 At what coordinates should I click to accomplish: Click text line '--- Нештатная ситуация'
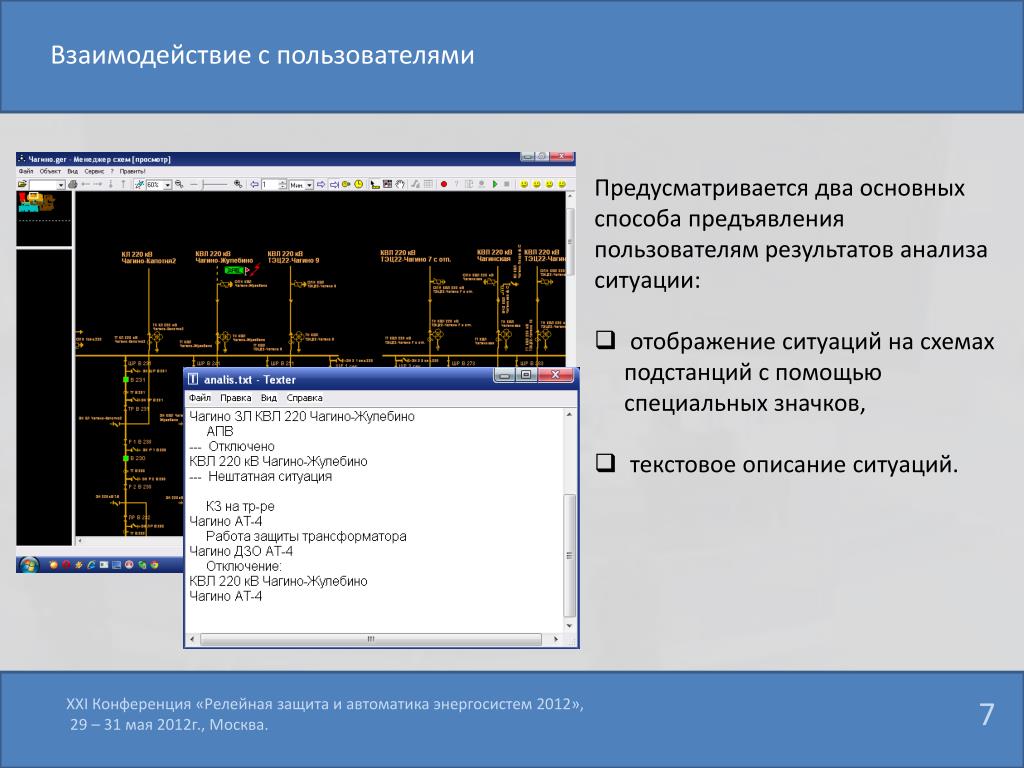click(x=261, y=477)
